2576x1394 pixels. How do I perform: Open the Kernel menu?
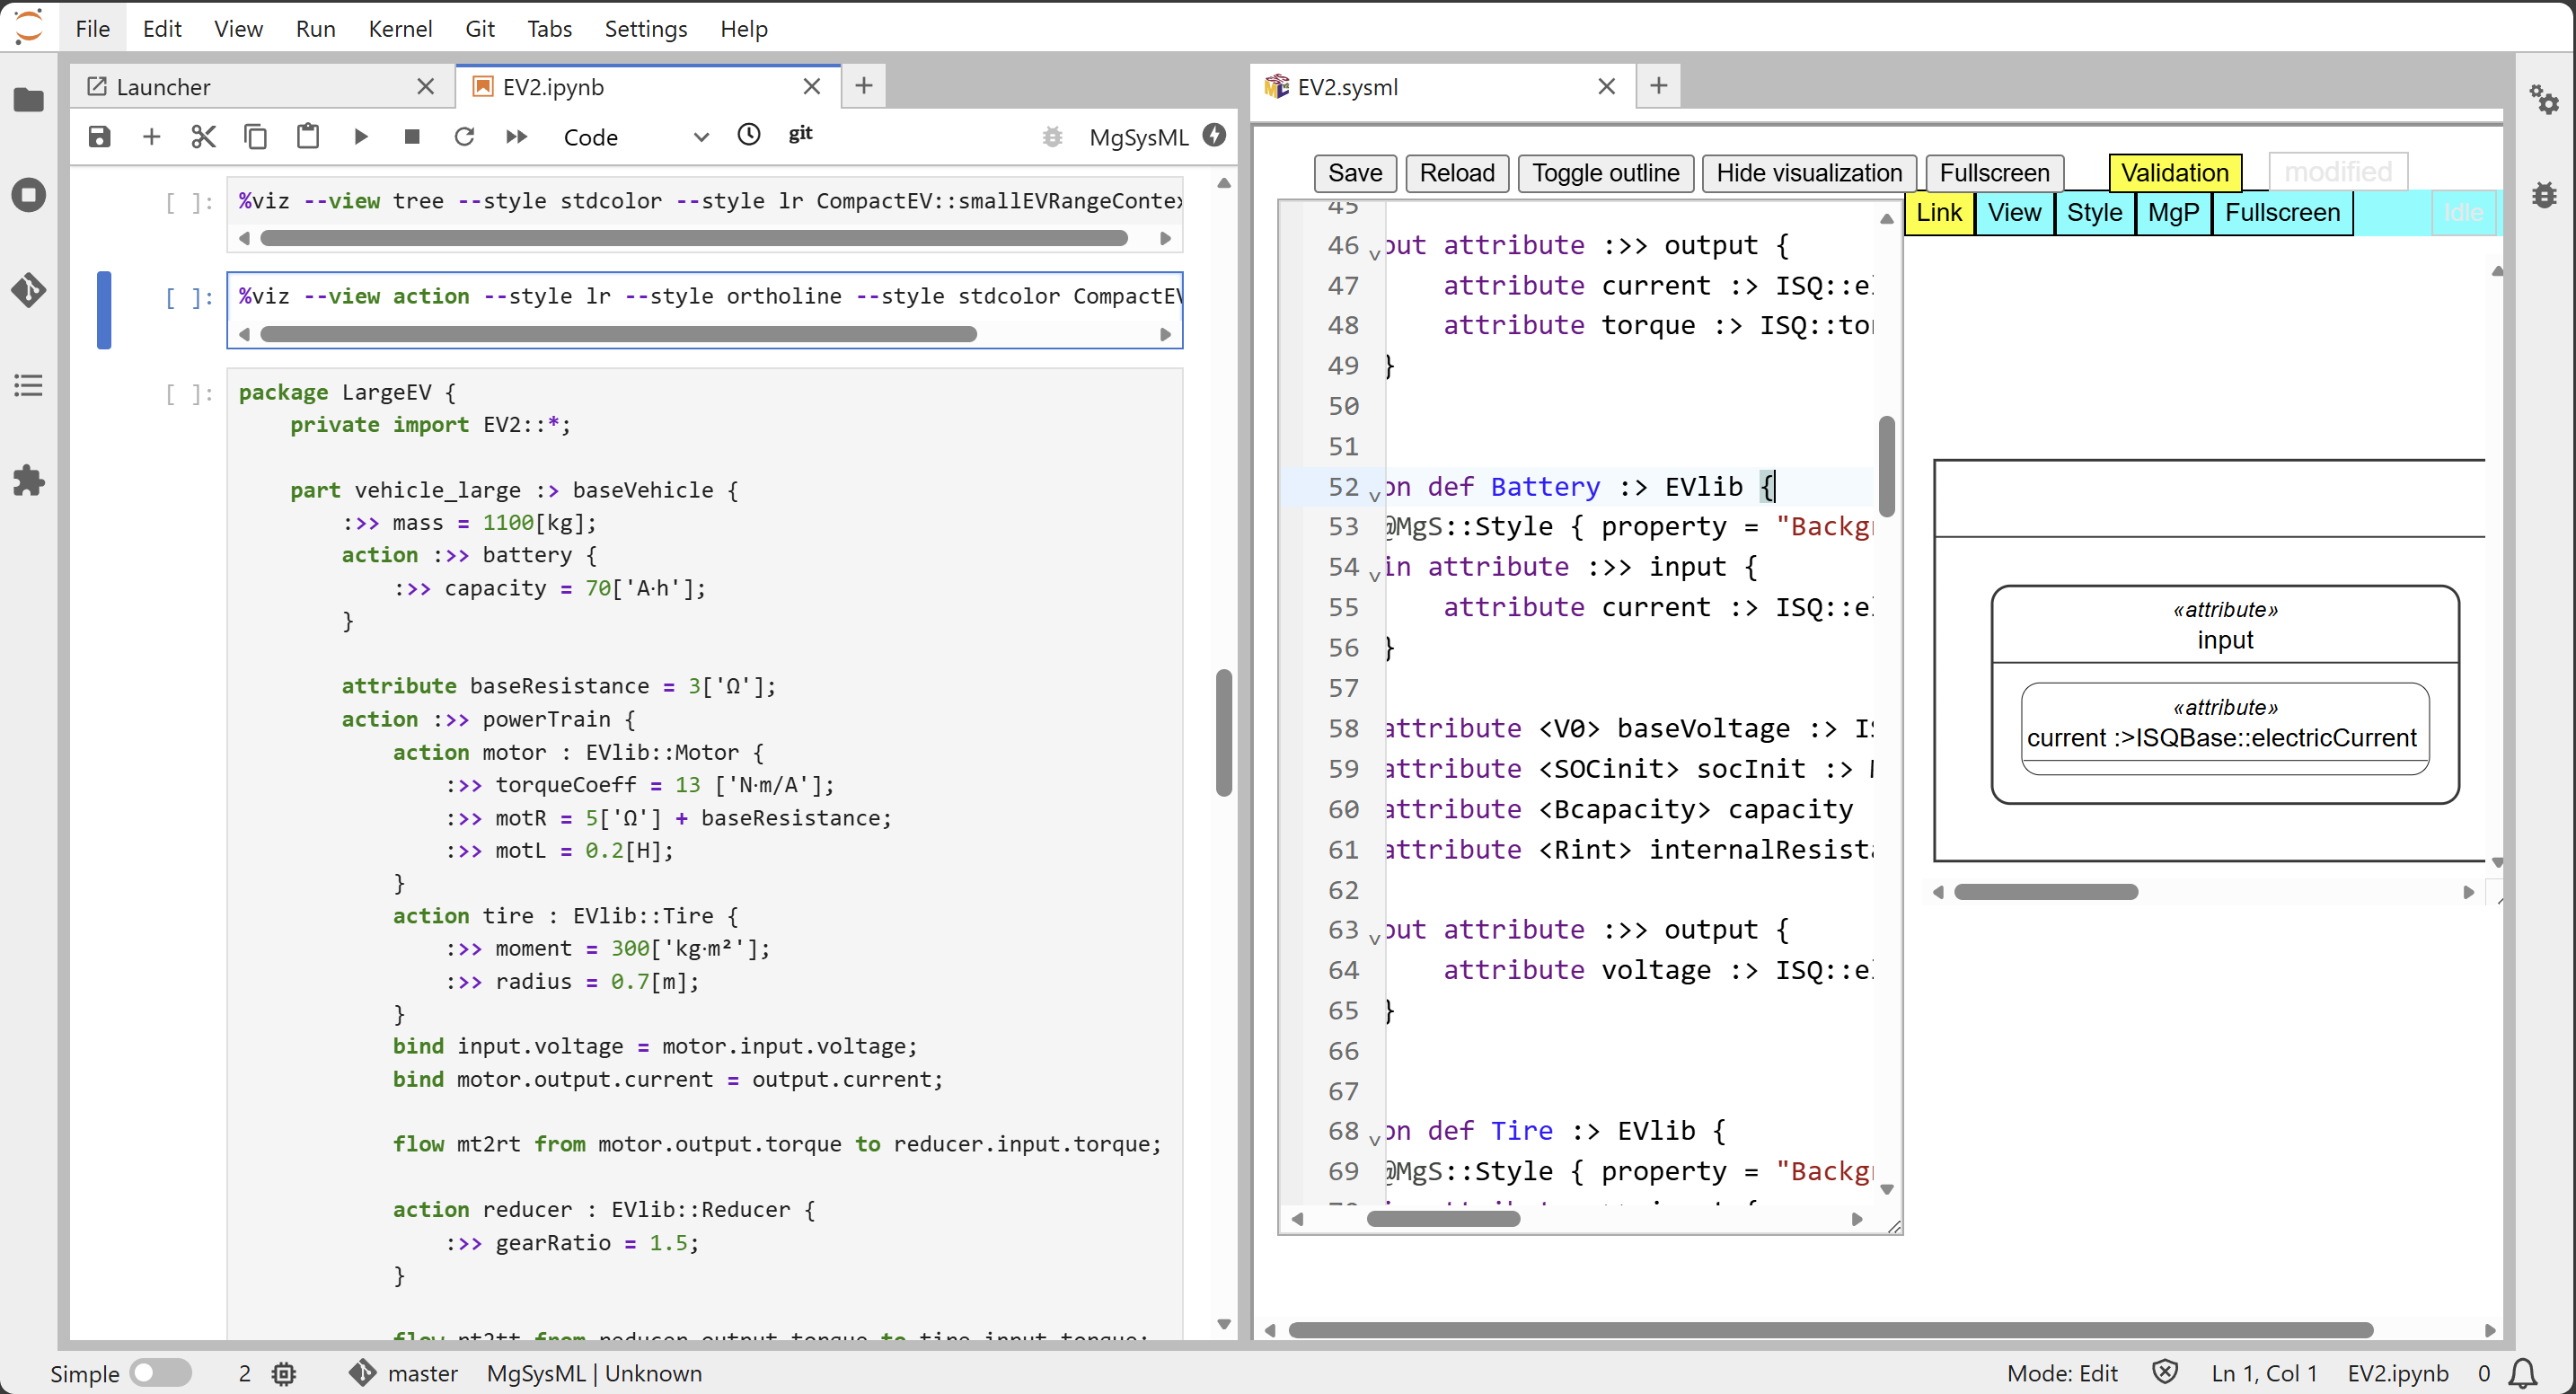[x=399, y=28]
